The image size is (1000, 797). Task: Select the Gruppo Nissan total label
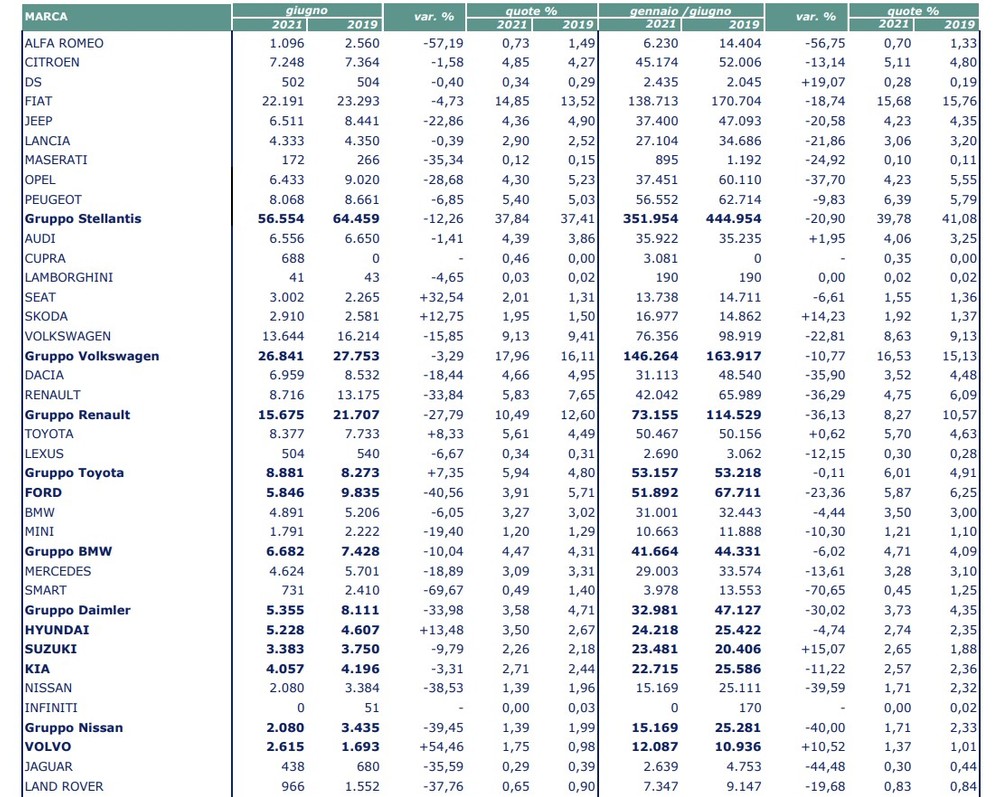click(73, 728)
